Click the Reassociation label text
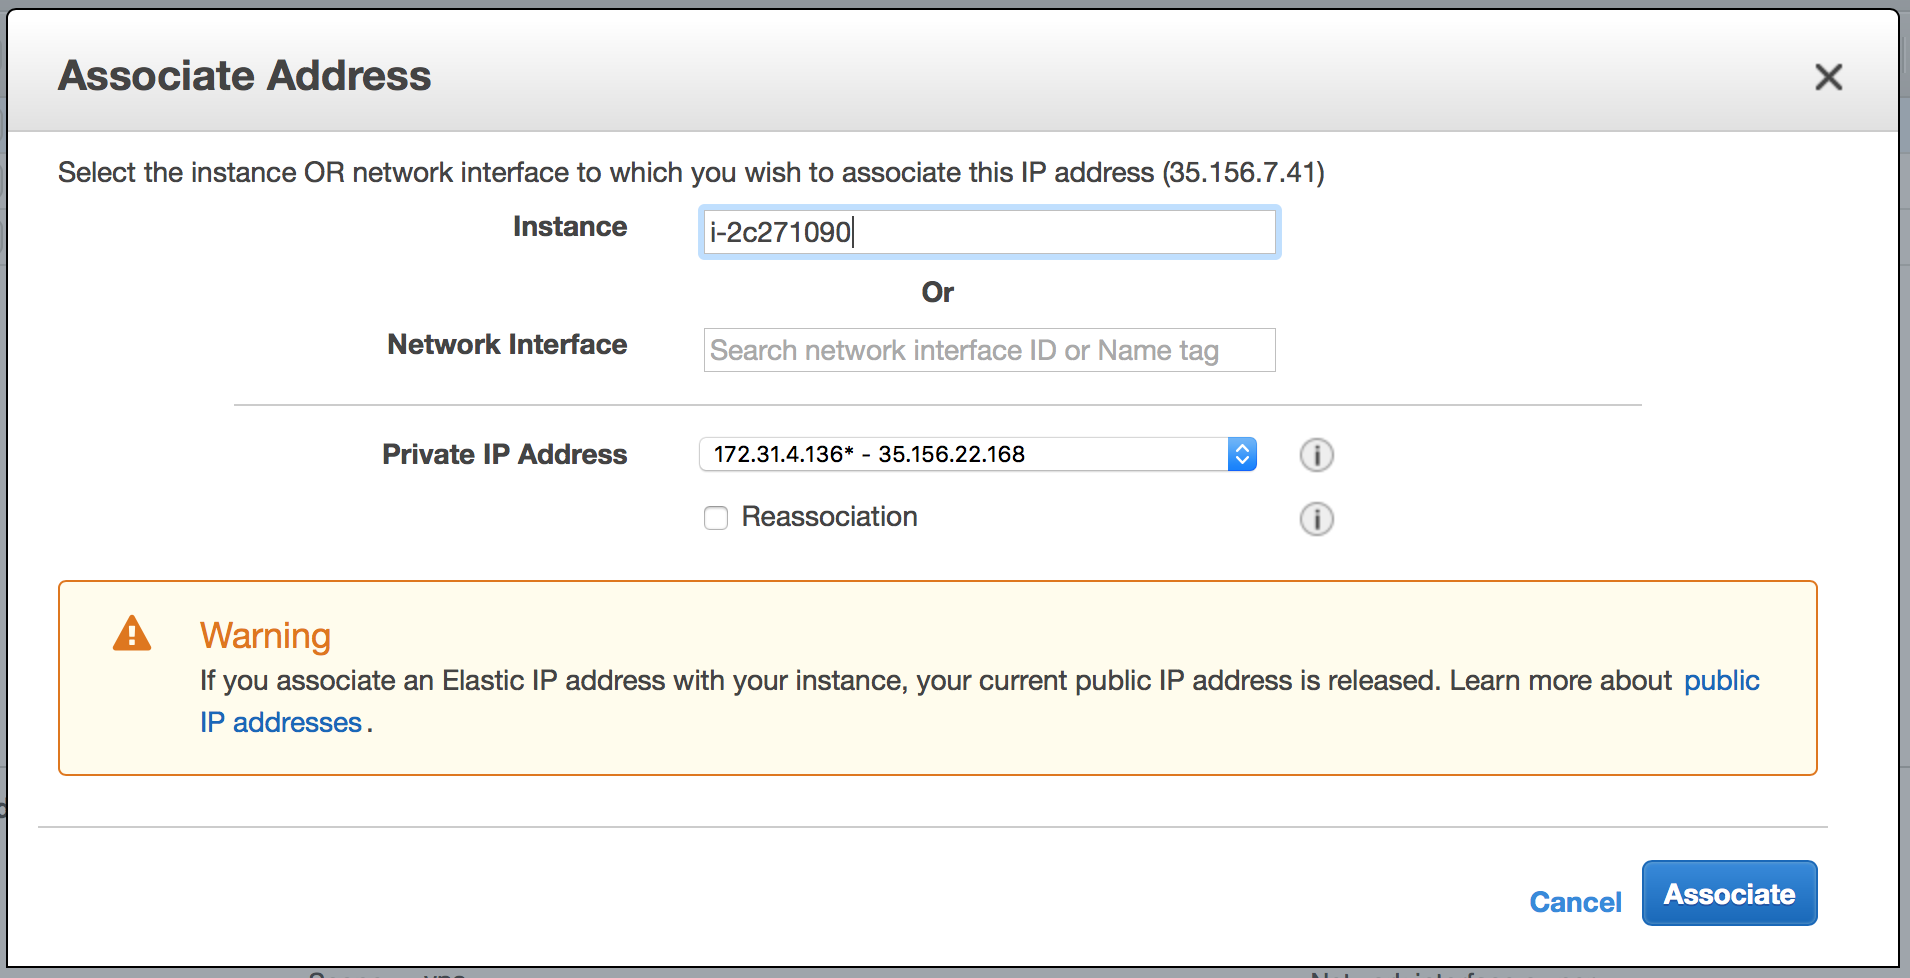Image resolution: width=1910 pixels, height=978 pixels. click(829, 517)
